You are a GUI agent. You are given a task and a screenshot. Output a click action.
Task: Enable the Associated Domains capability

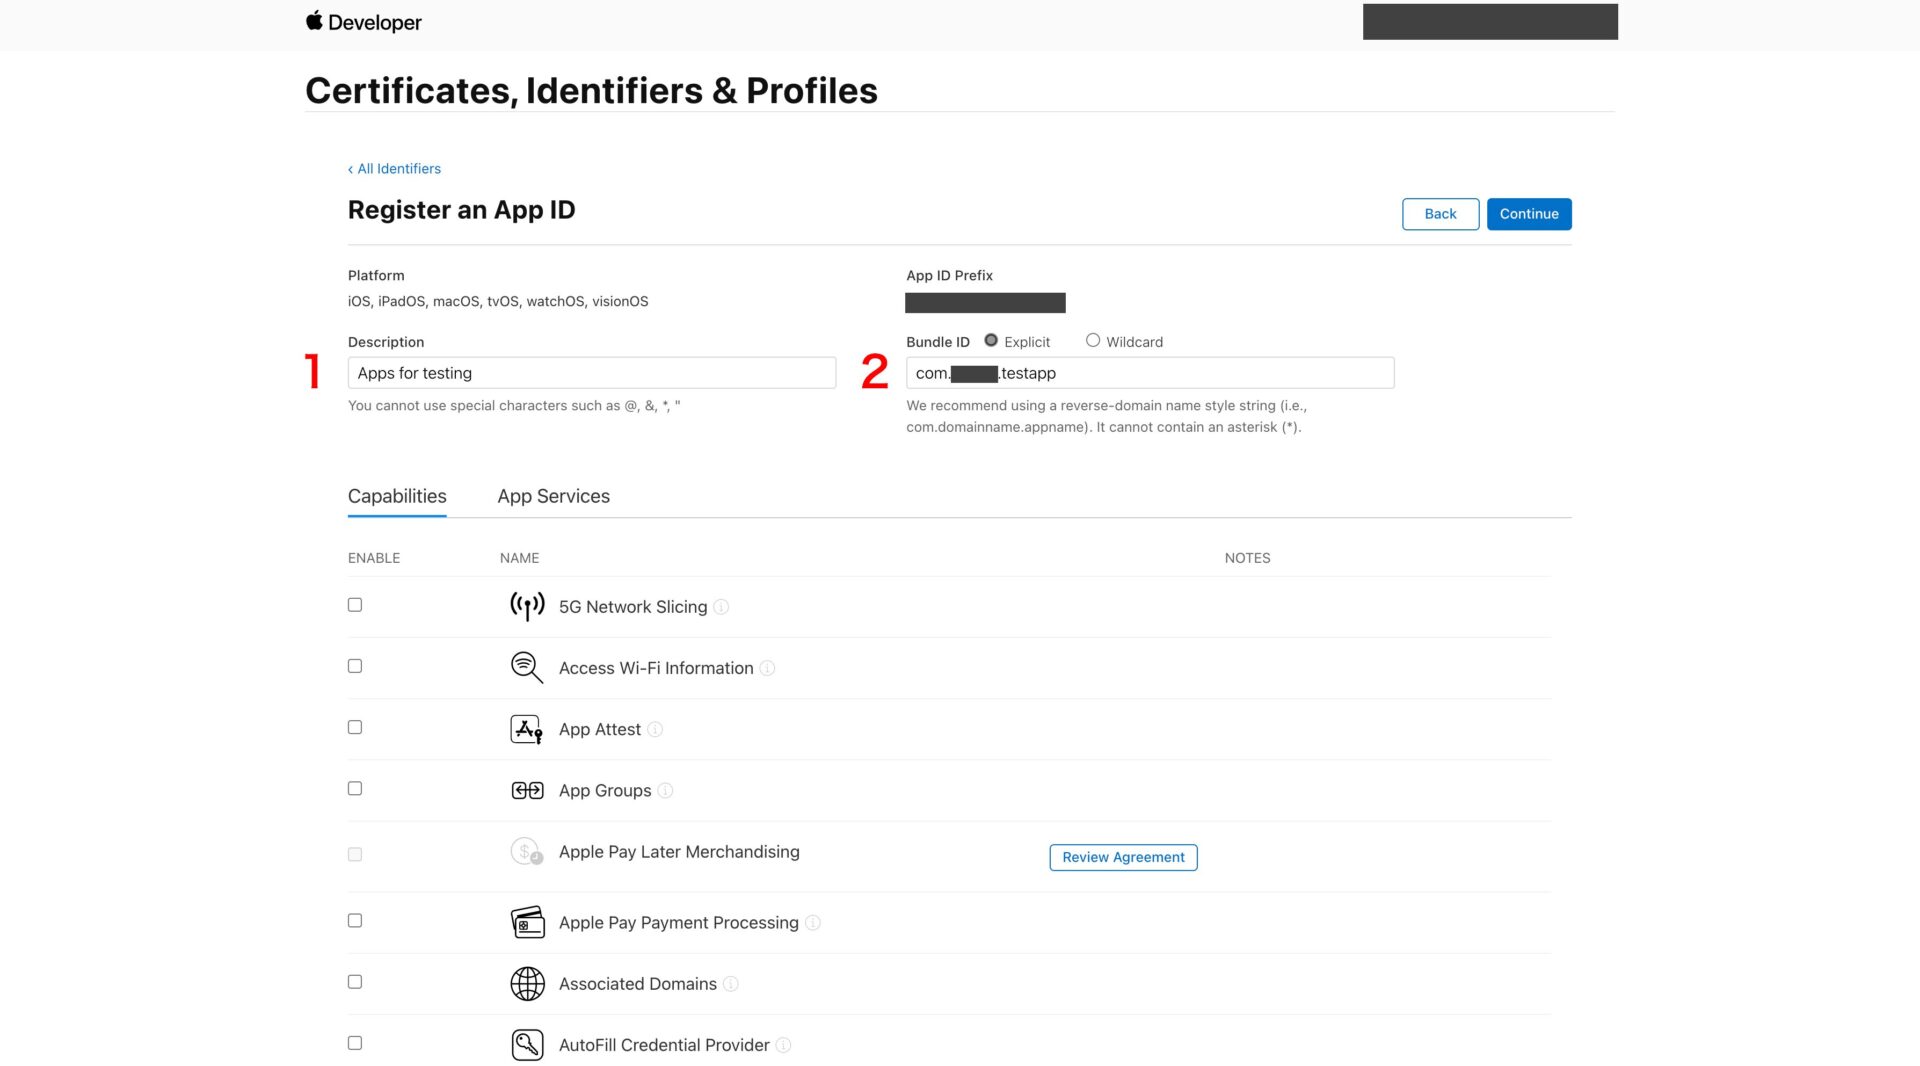pos(354,981)
